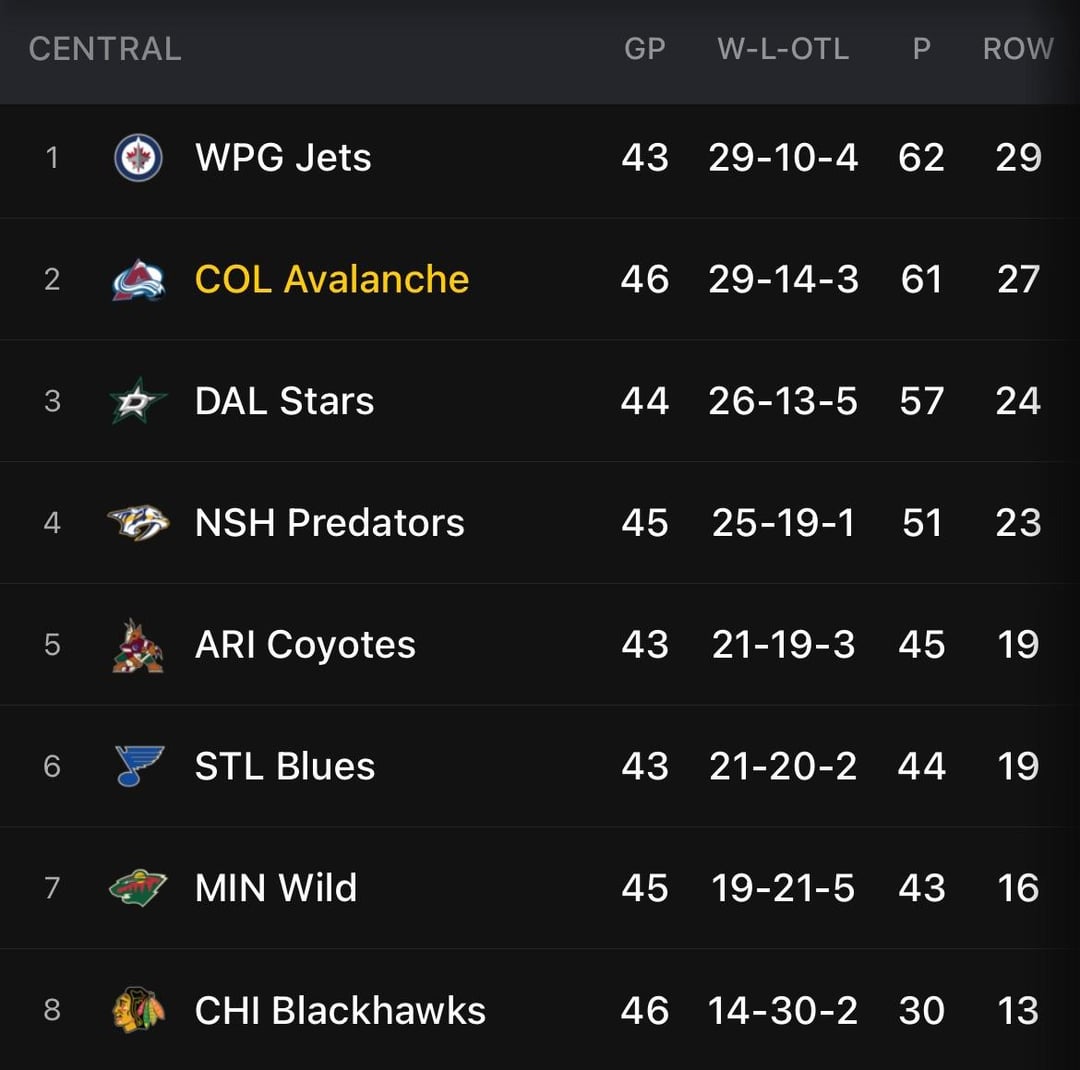Open the highlighted COL Avalanche team link
The height and width of the screenshot is (1070, 1080).
(x=332, y=279)
